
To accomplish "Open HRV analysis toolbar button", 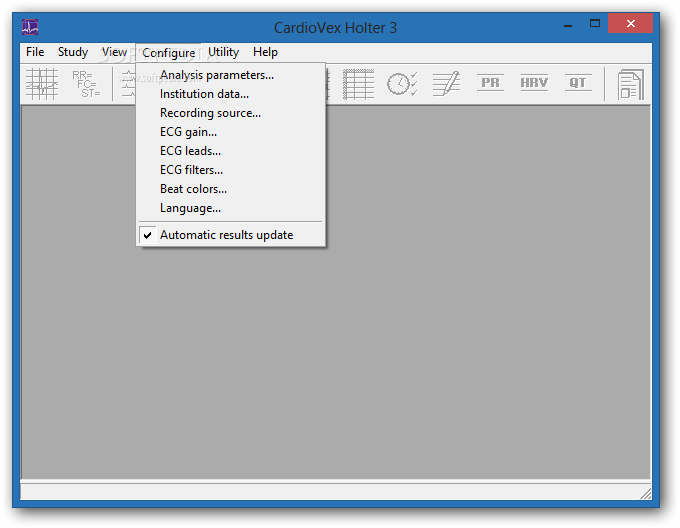I will [x=534, y=83].
